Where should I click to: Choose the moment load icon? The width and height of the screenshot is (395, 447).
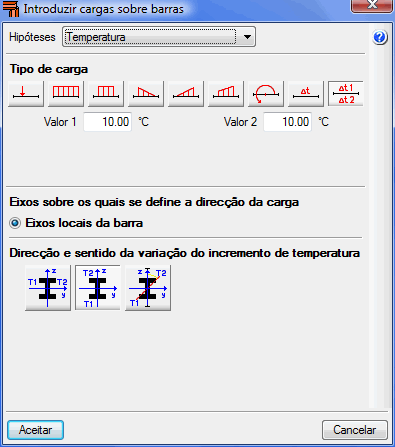click(266, 94)
